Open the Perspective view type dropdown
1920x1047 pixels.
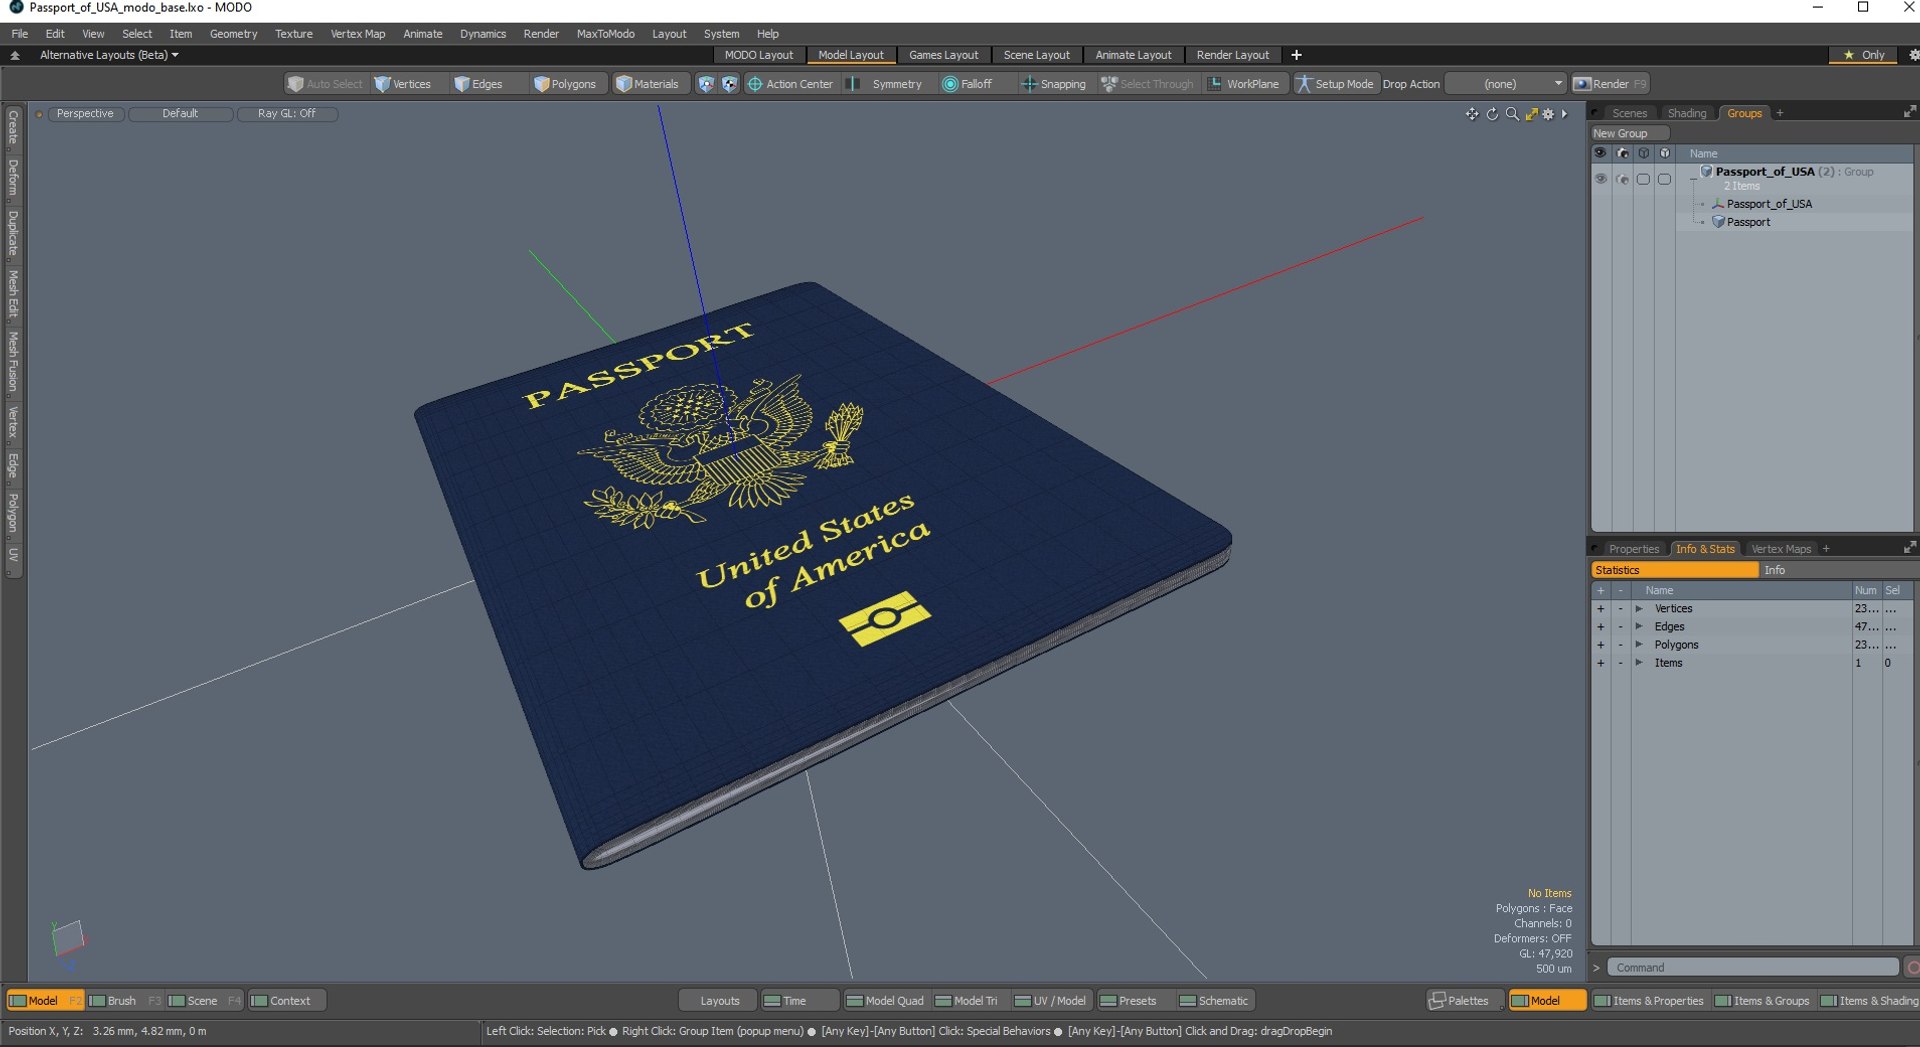point(85,114)
